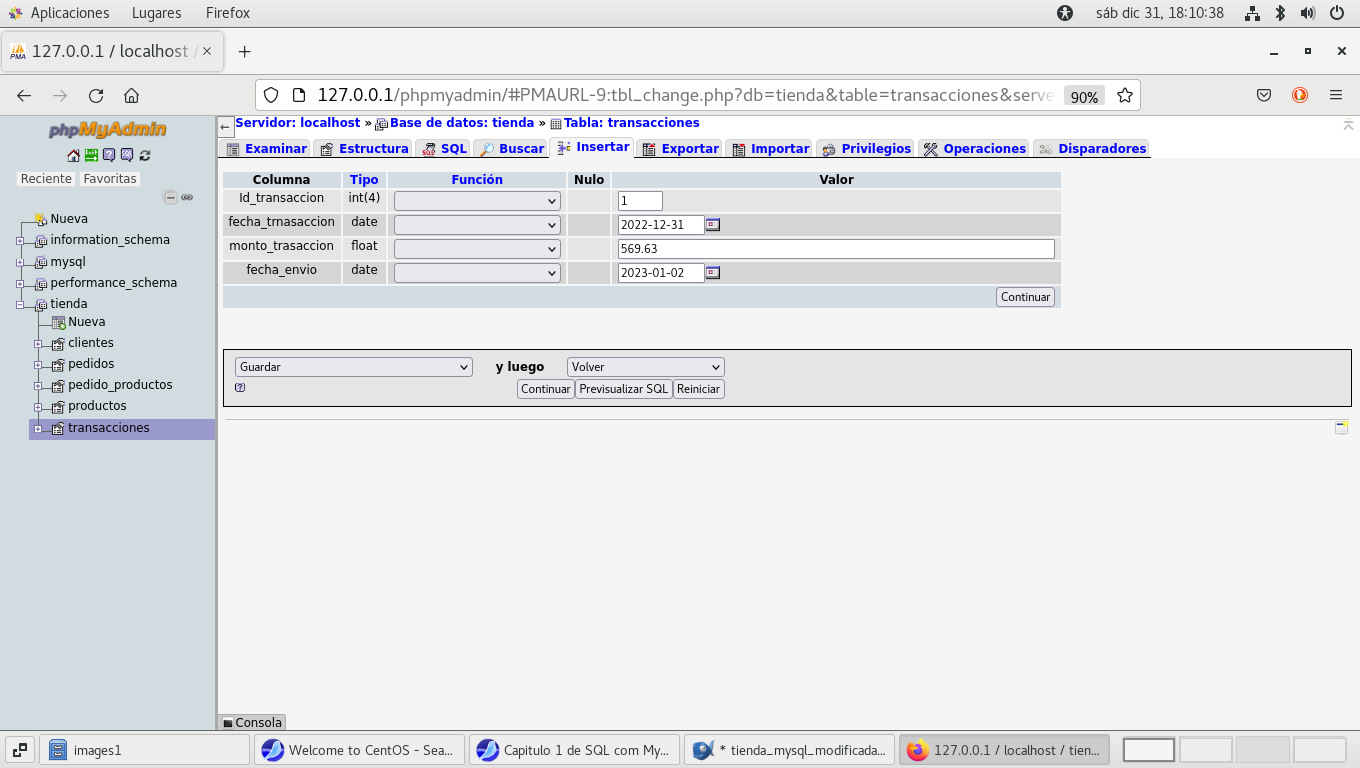Switch to the Estructura tab
Viewport: 1360px width, 768px height.
364,149
